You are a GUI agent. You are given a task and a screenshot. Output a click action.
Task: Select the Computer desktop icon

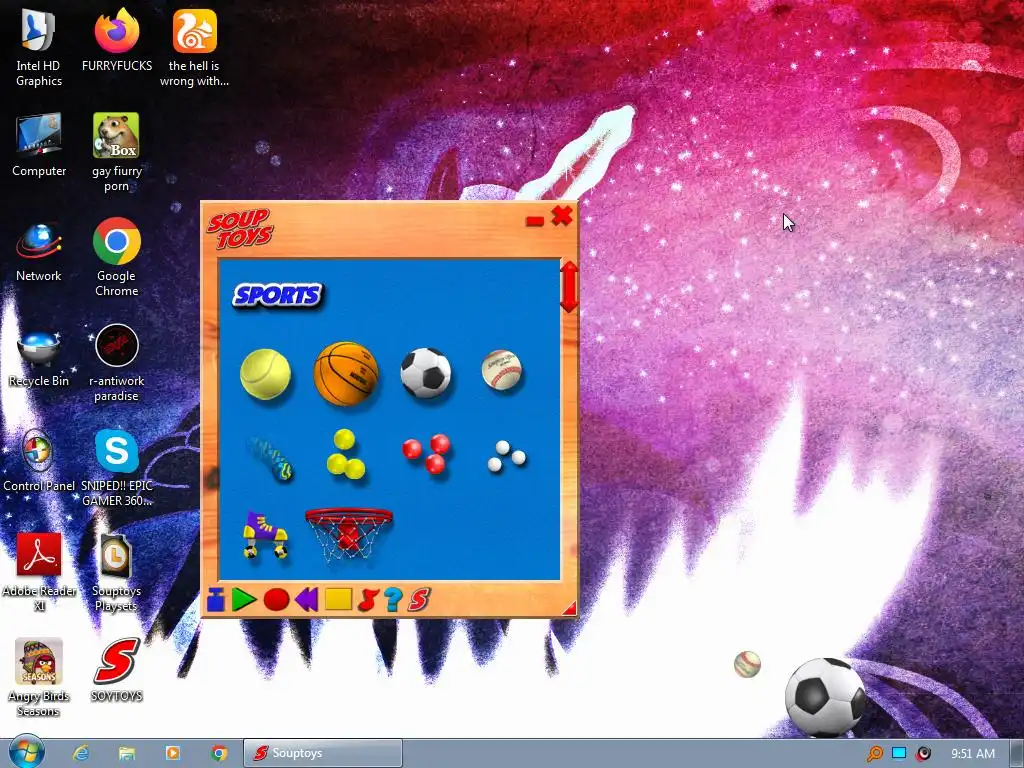[x=39, y=145]
